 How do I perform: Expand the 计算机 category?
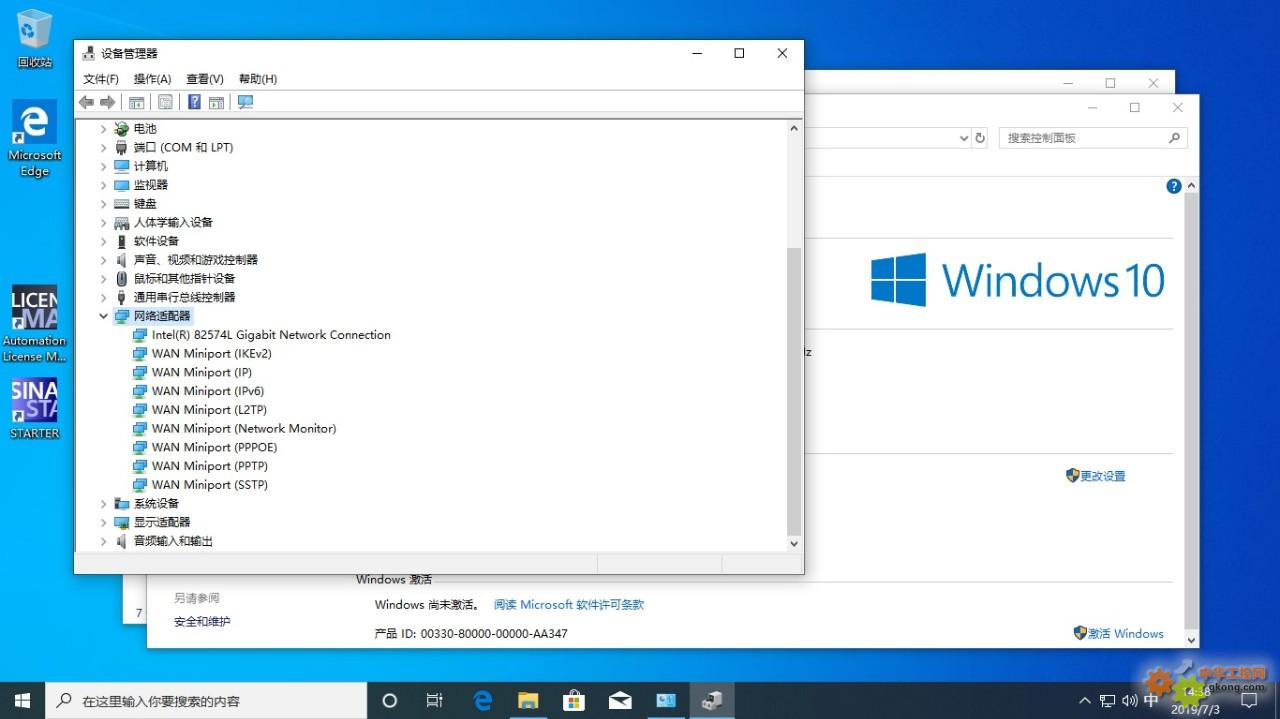tap(103, 166)
